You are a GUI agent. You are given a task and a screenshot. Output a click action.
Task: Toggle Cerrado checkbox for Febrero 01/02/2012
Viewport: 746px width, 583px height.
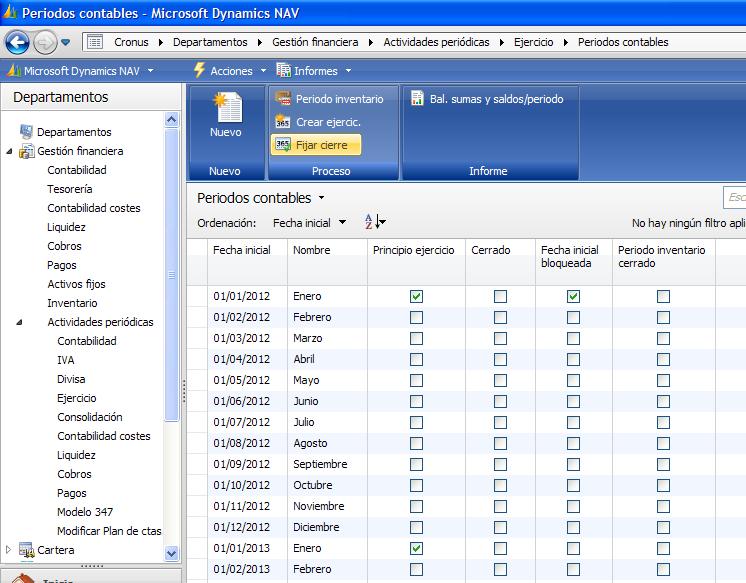500,317
